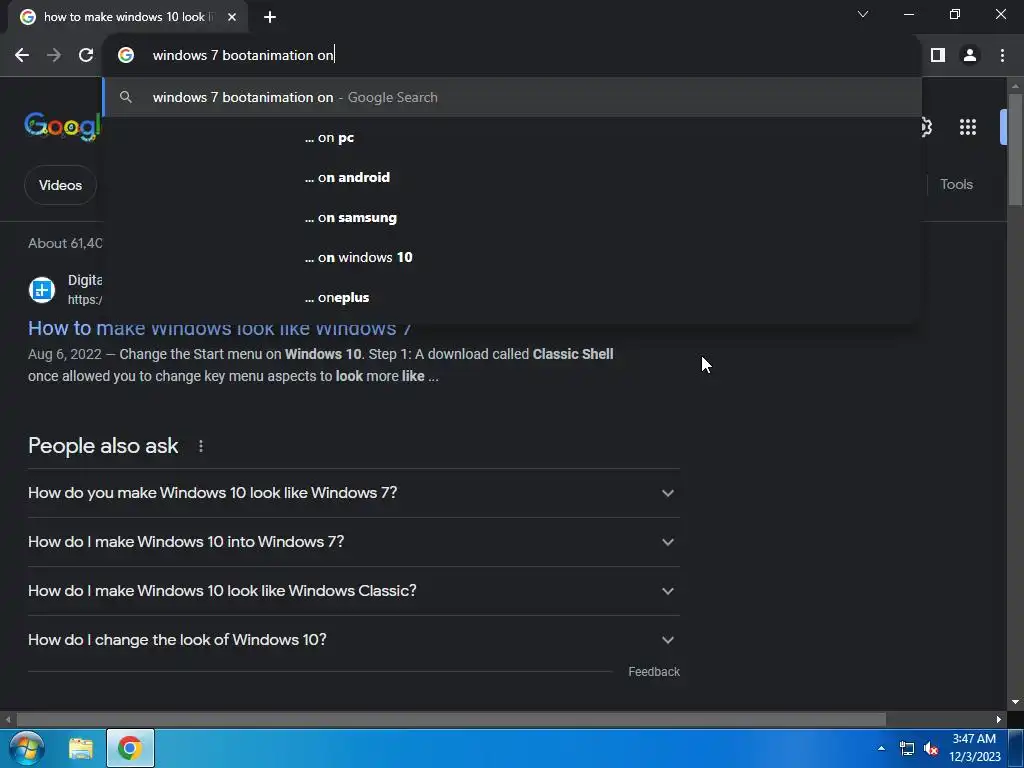The image size is (1024, 768).
Task: Choose the '... on pc' suggestion
Action: [x=512, y=138]
